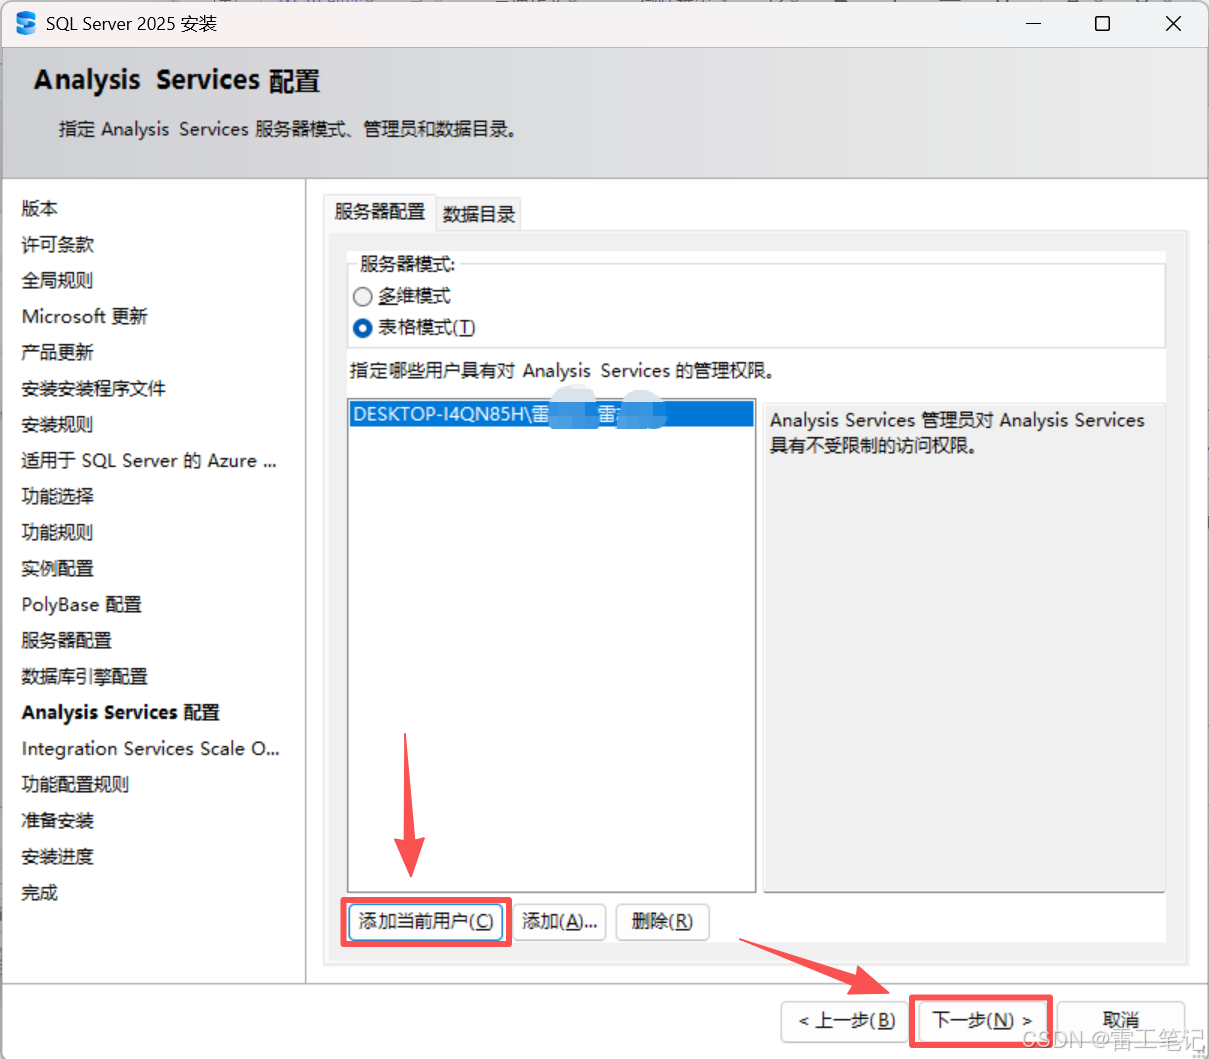
Task: Select the 多维模式 radio button
Action: point(362,296)
